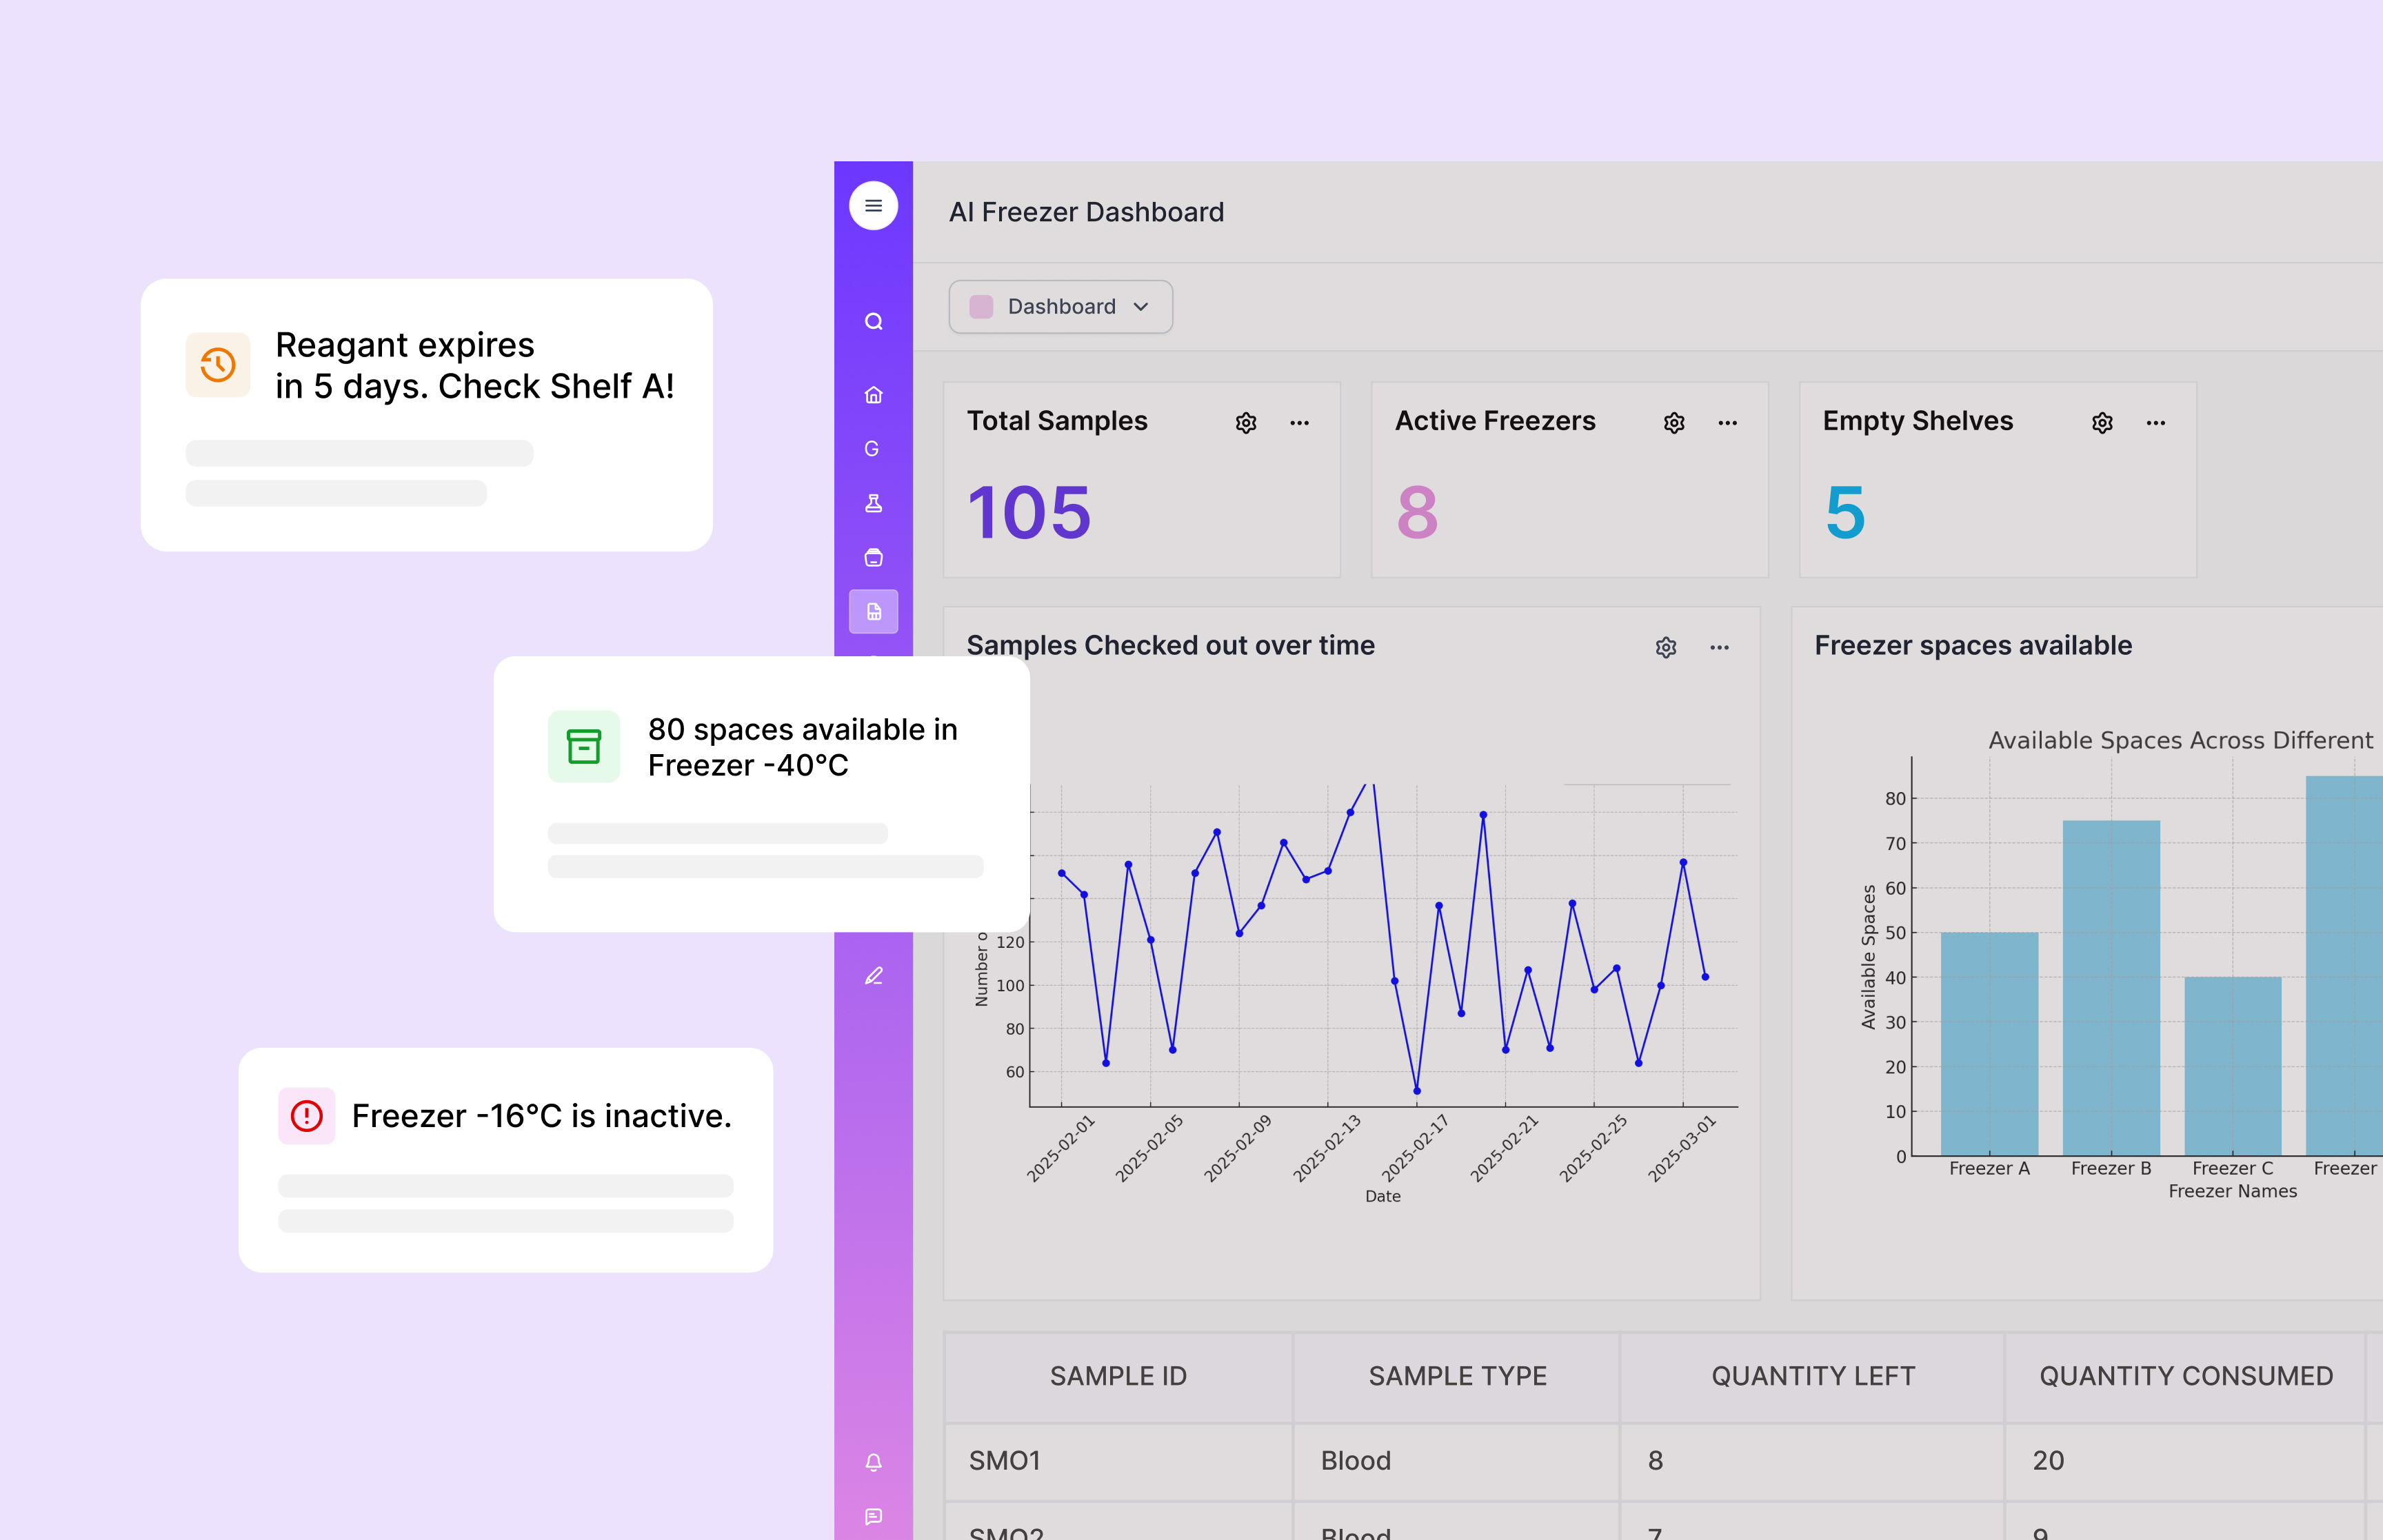
Task: Select the Home icon in the purple sidebar
Action: pyautogui.click(x=873, y=394)
